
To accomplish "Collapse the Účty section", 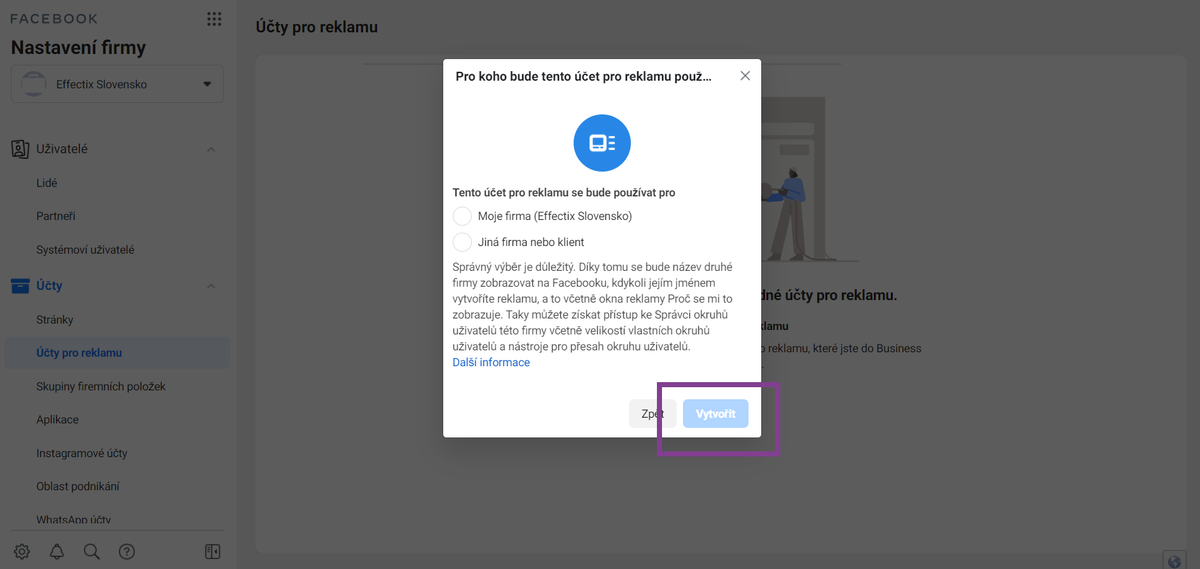I will 211,286.
